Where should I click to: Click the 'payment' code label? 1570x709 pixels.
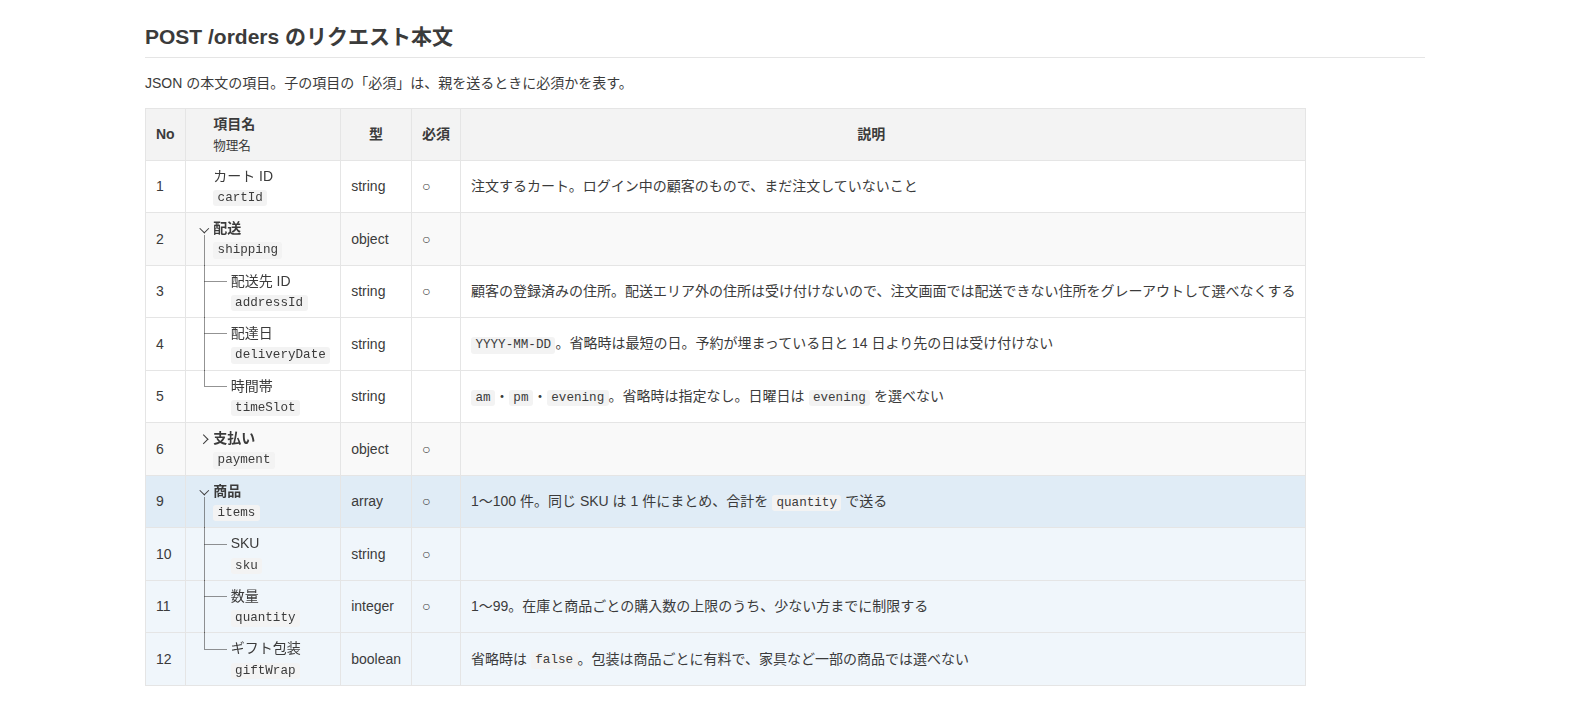coord(244,459)
